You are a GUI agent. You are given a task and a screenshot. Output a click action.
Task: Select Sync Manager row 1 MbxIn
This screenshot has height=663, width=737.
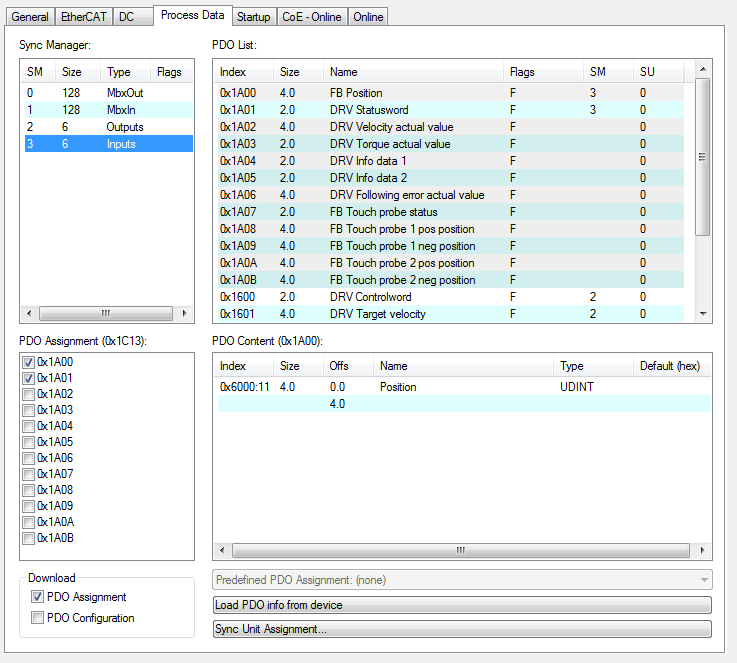tap(109, 109)
